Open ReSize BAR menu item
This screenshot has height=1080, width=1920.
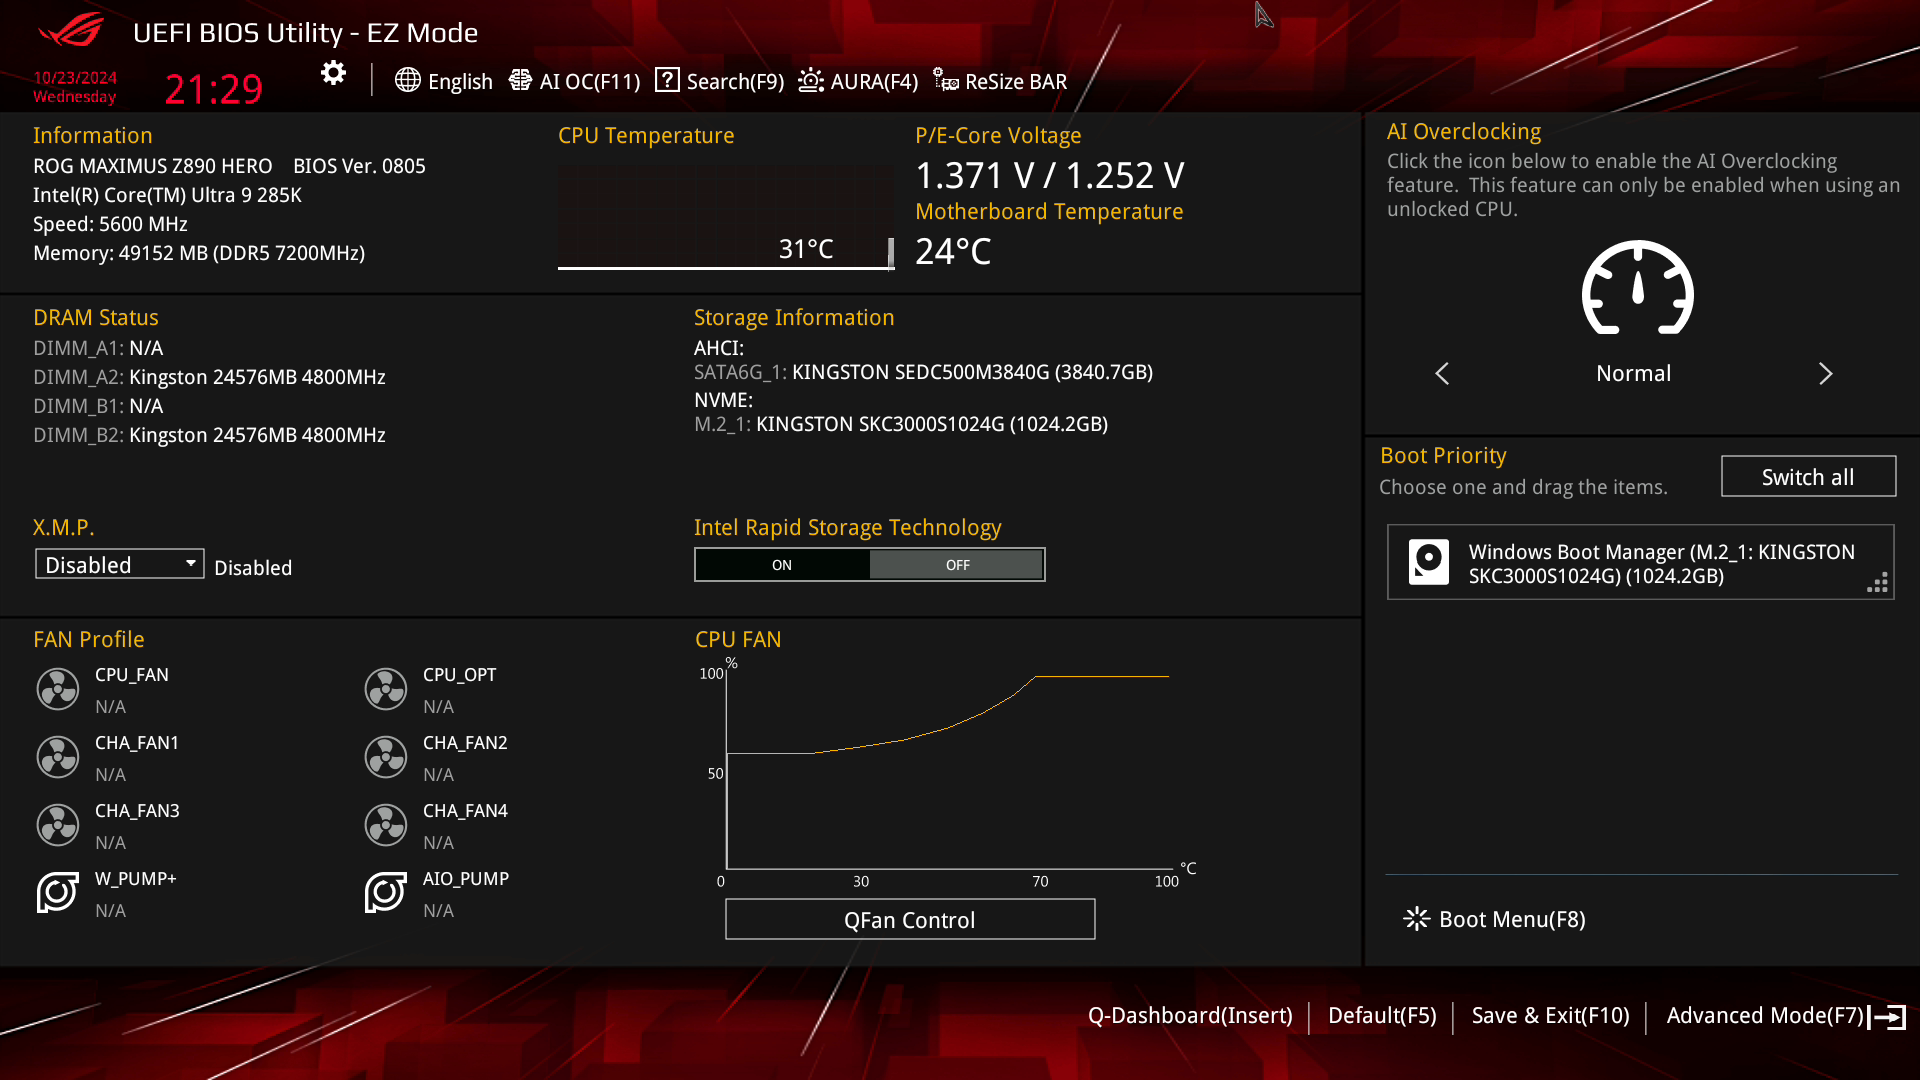(x=1001, y=81)
